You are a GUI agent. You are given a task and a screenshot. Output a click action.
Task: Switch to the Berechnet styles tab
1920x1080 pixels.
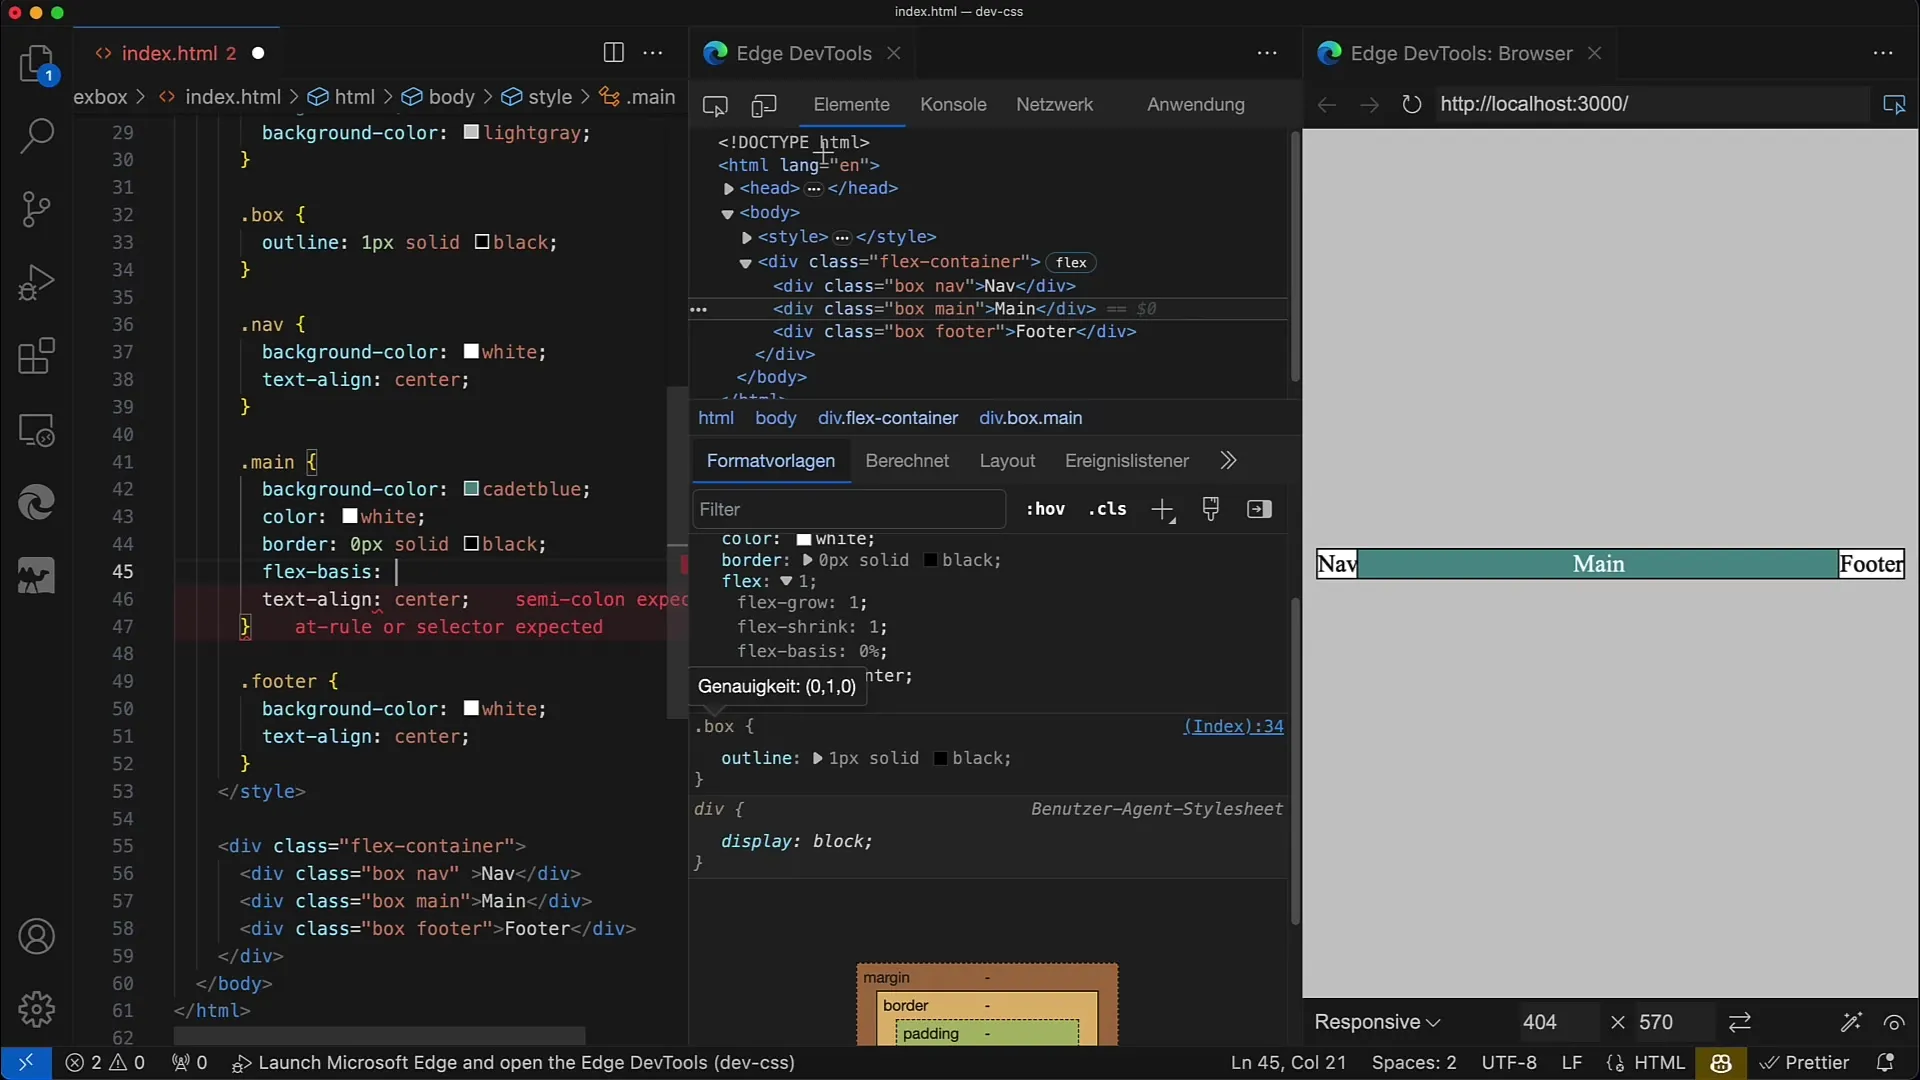(907, 461)
